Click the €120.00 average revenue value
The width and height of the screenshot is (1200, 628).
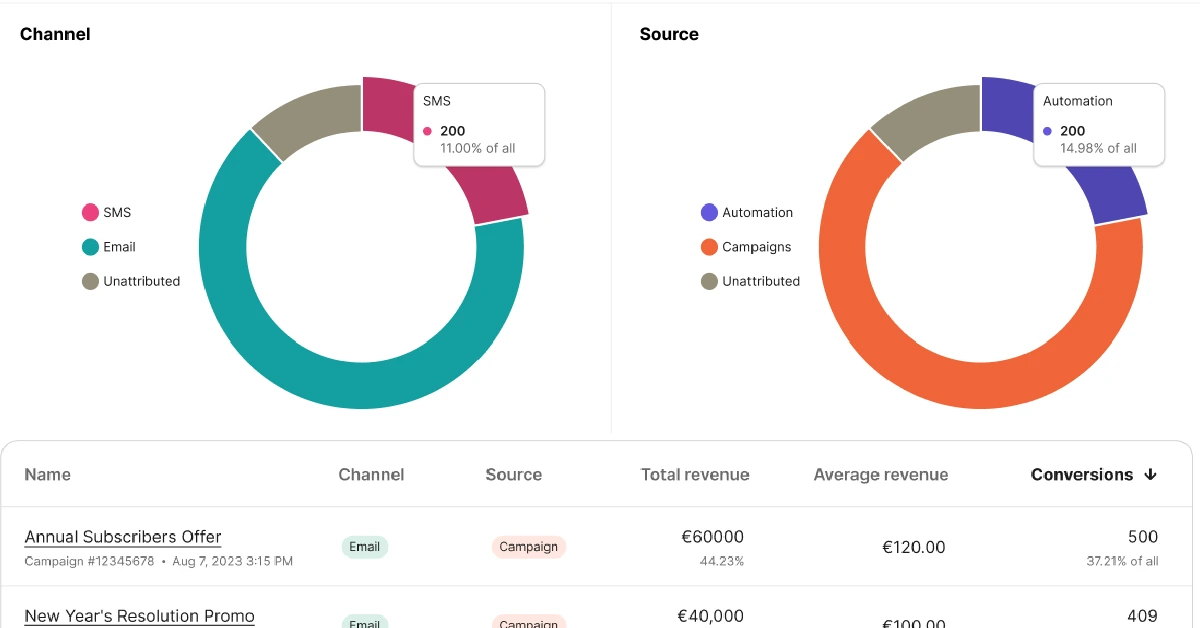tap(913, 547)
